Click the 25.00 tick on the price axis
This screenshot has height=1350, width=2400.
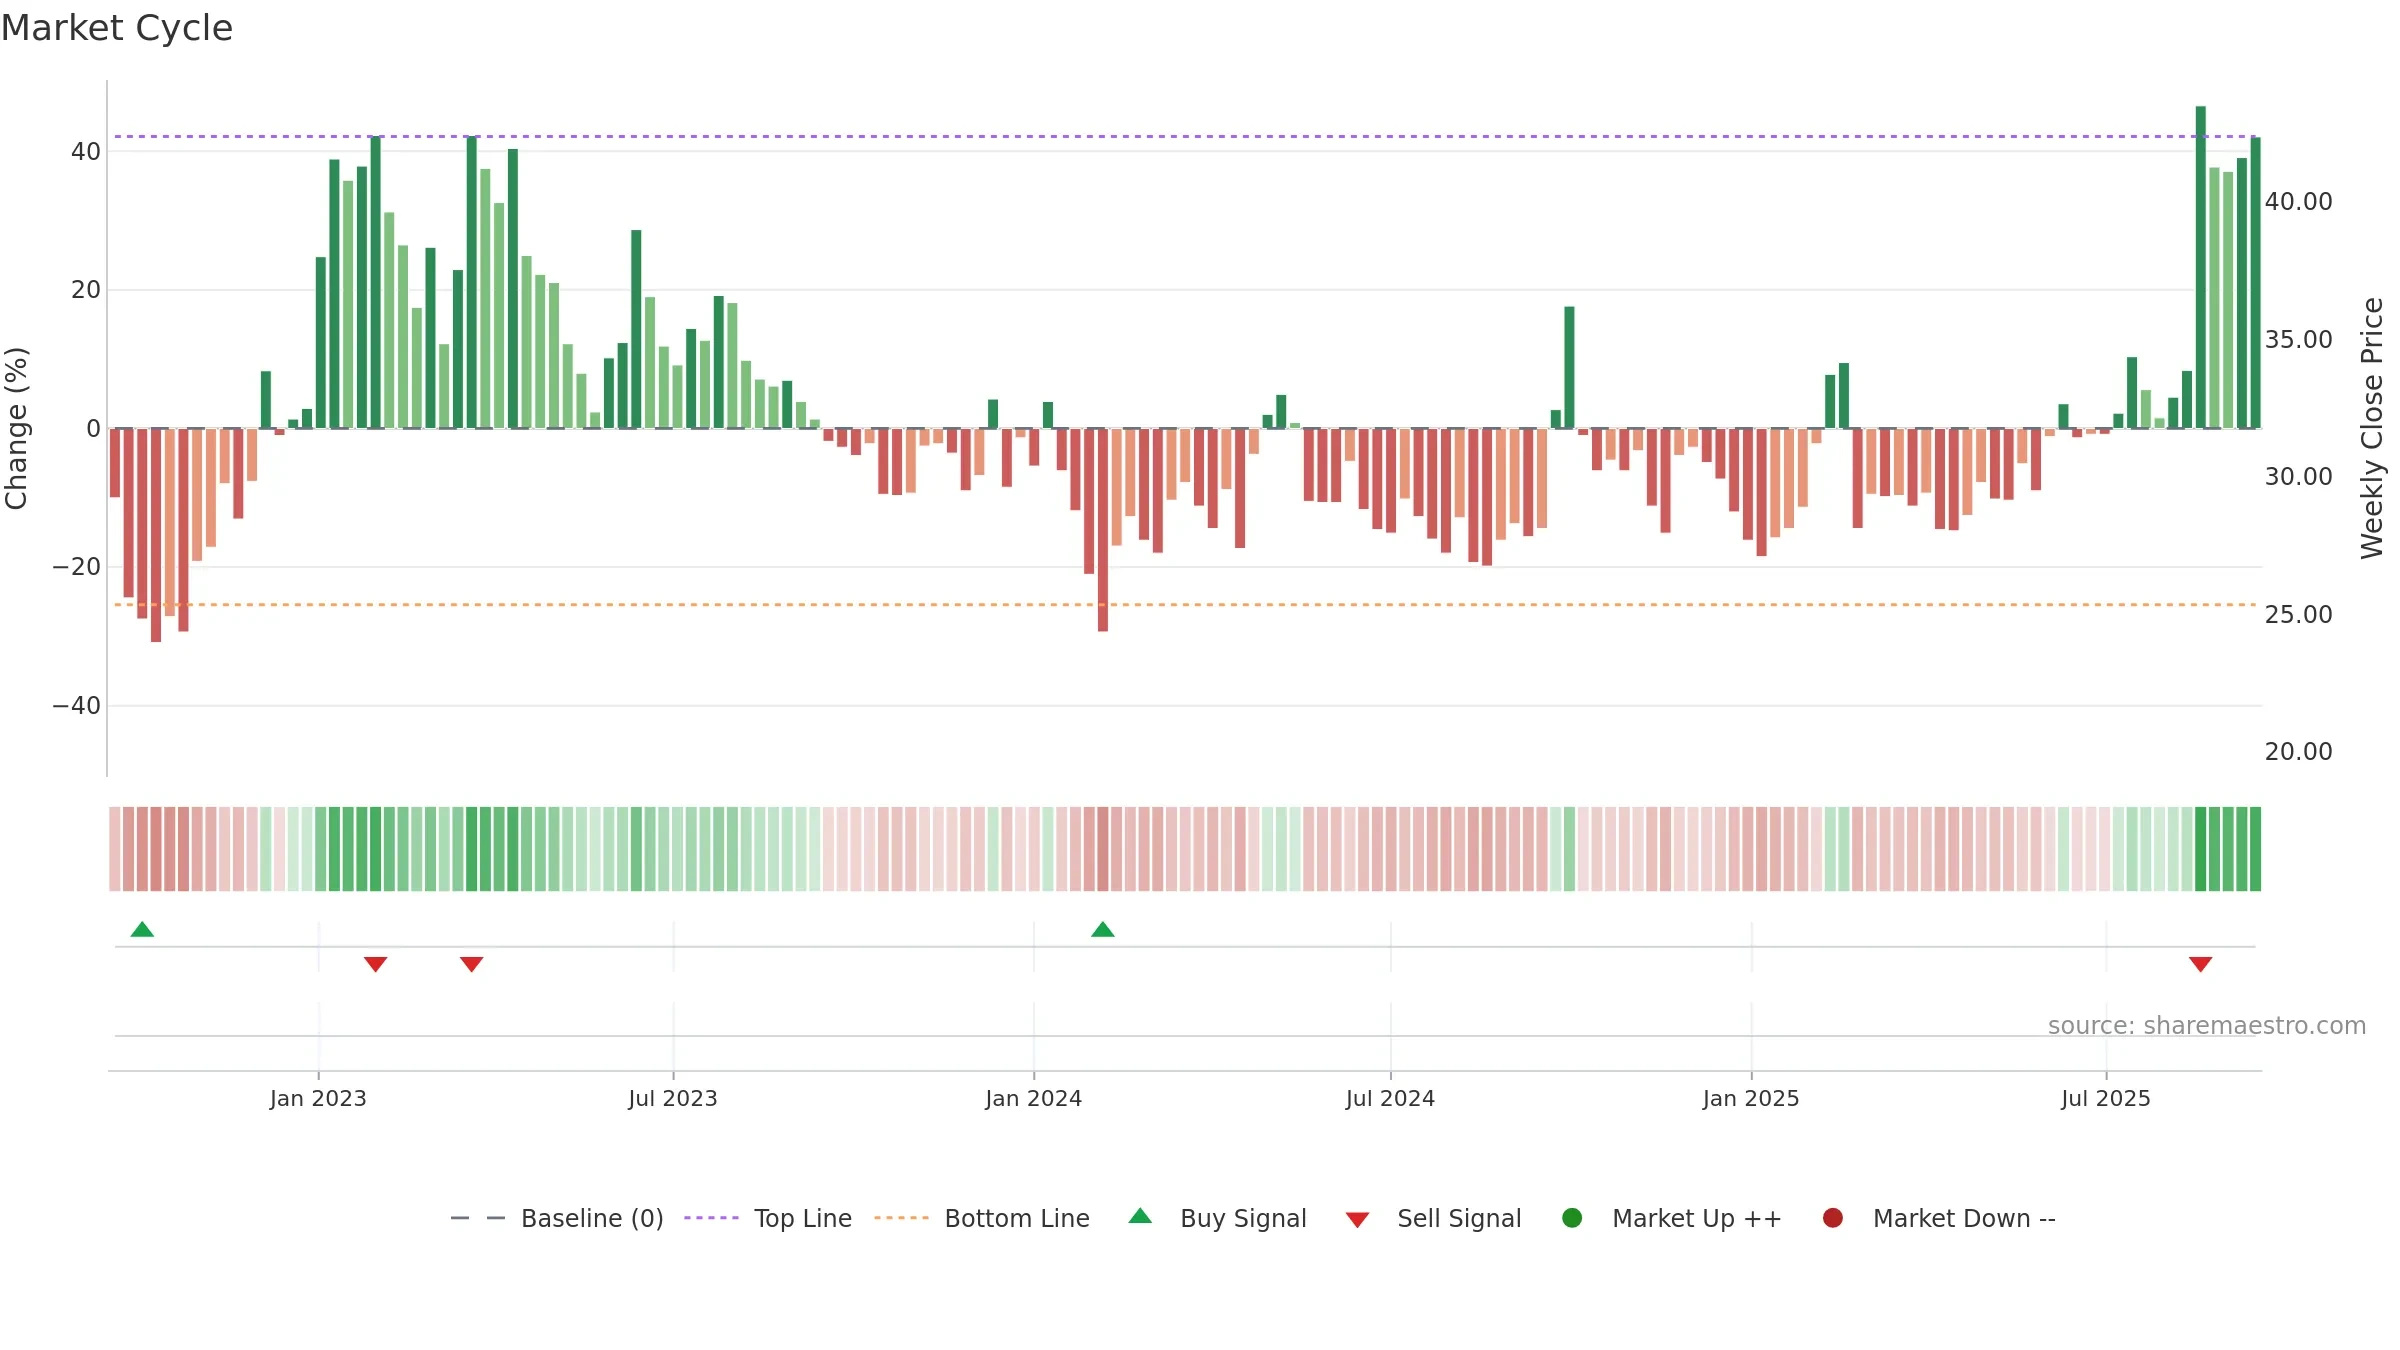[2299, 615]
